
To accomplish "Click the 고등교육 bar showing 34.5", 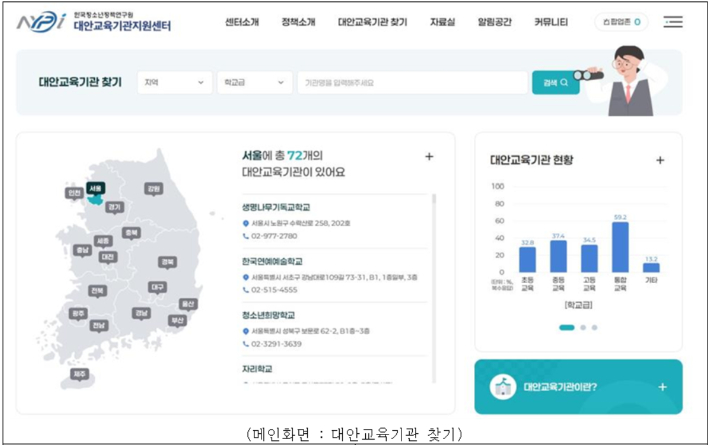I will (x=589, y=258).
